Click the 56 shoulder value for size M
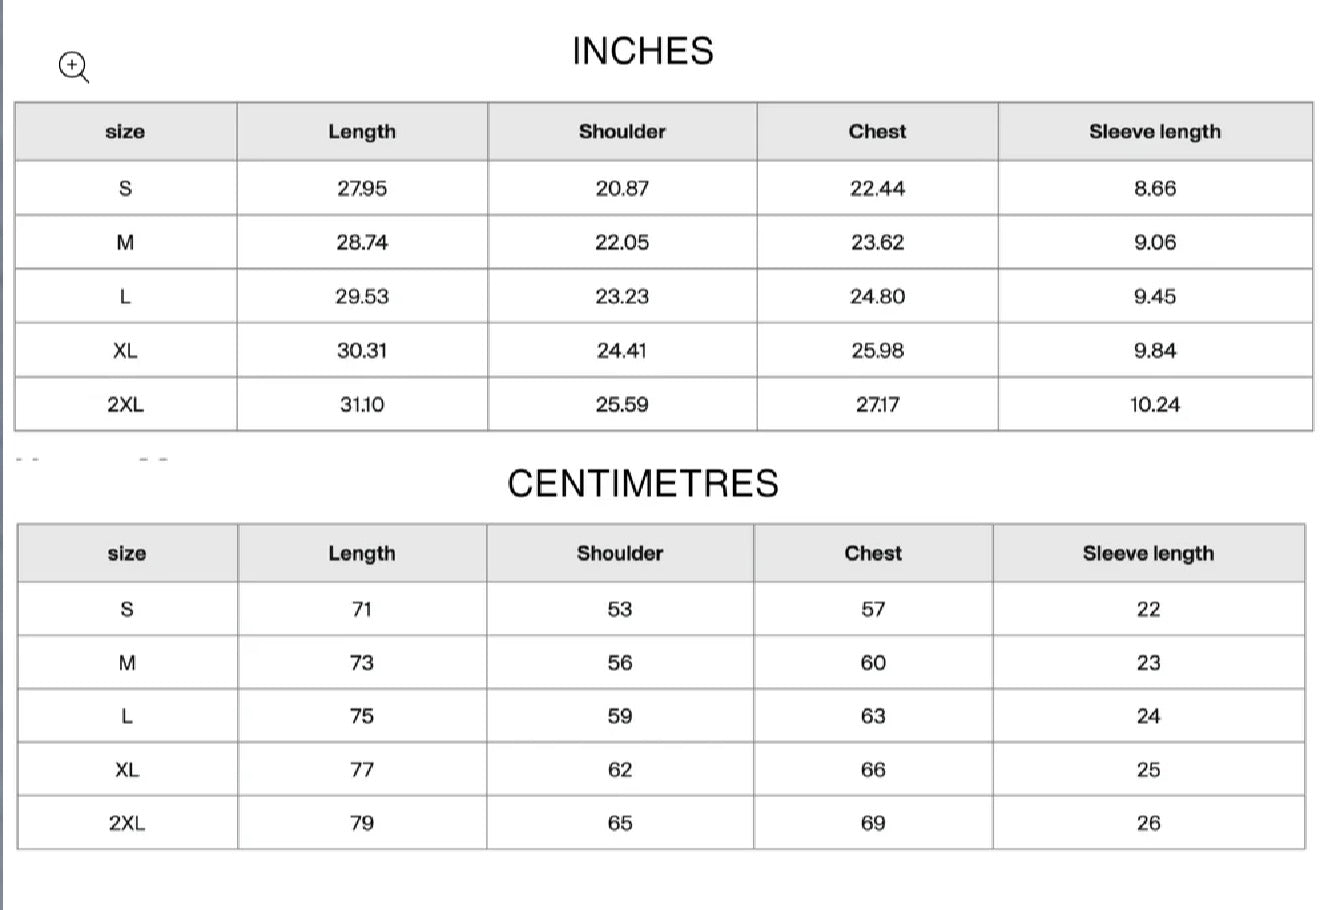This screenshot has width=1320, height=910. tap(620, 663)
